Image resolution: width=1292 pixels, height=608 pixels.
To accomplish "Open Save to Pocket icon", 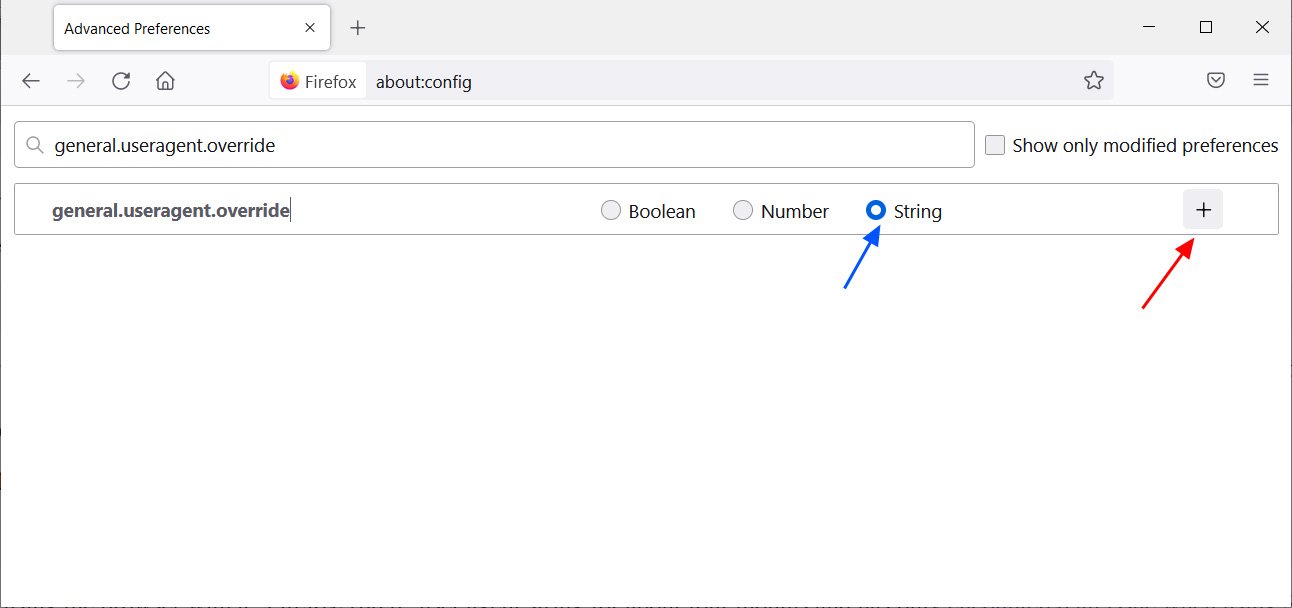I will click(x=1216, y=81).
